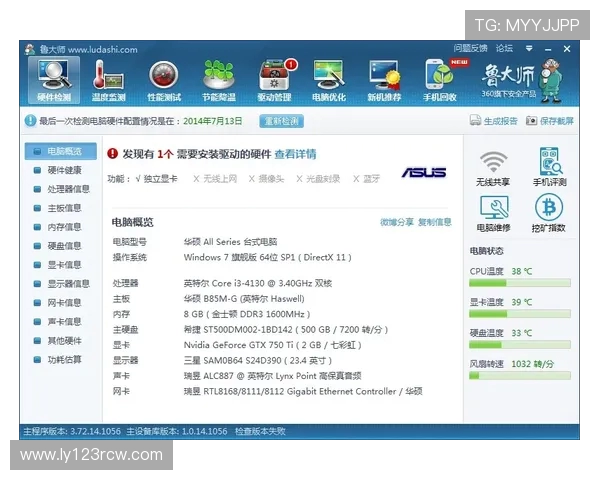Click the 摄像头 feature label
The image size is (600, 480).
click(271, 179)
